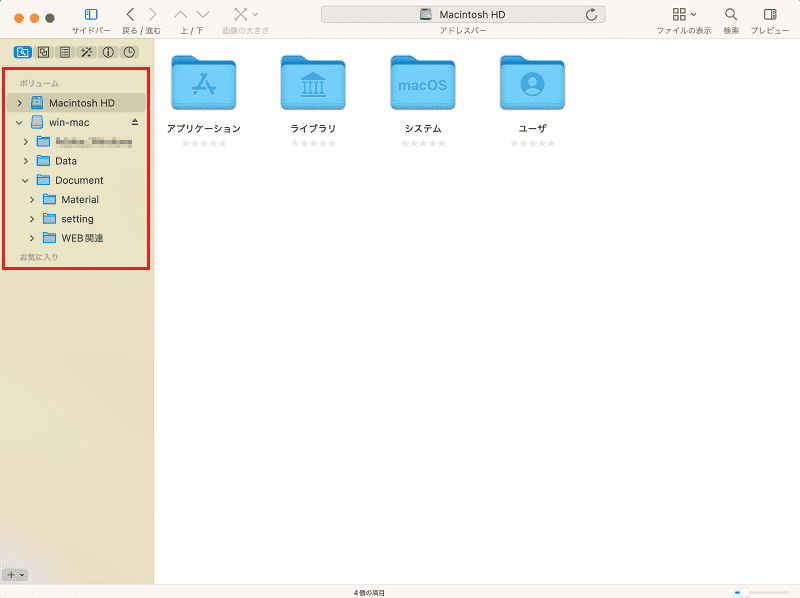Image resolution: width=800 pixels, height=598 pixels.
Task: Click the 上 up arrow in toolbar
Action: pos(180,14)
